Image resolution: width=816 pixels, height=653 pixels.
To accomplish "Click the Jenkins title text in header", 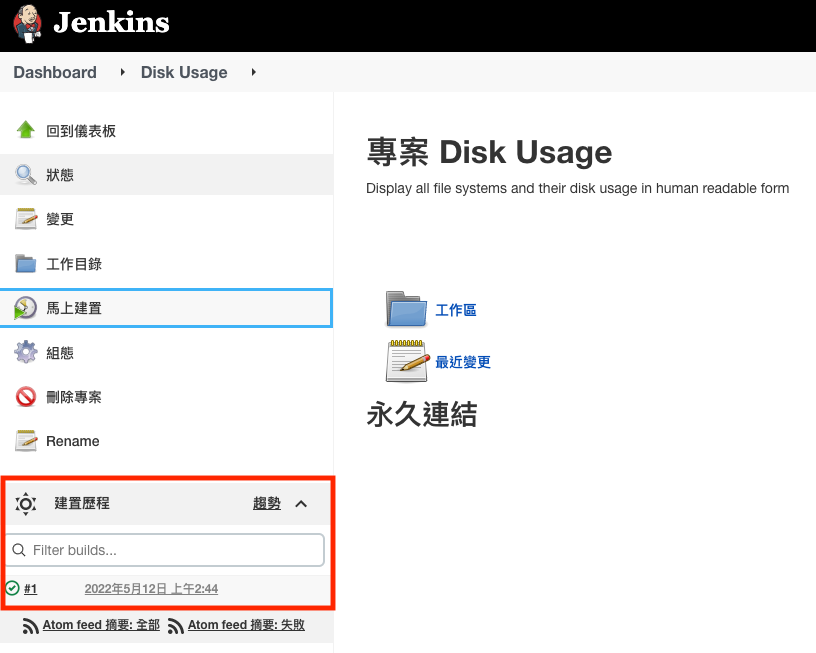I will [x=111, y=22].
